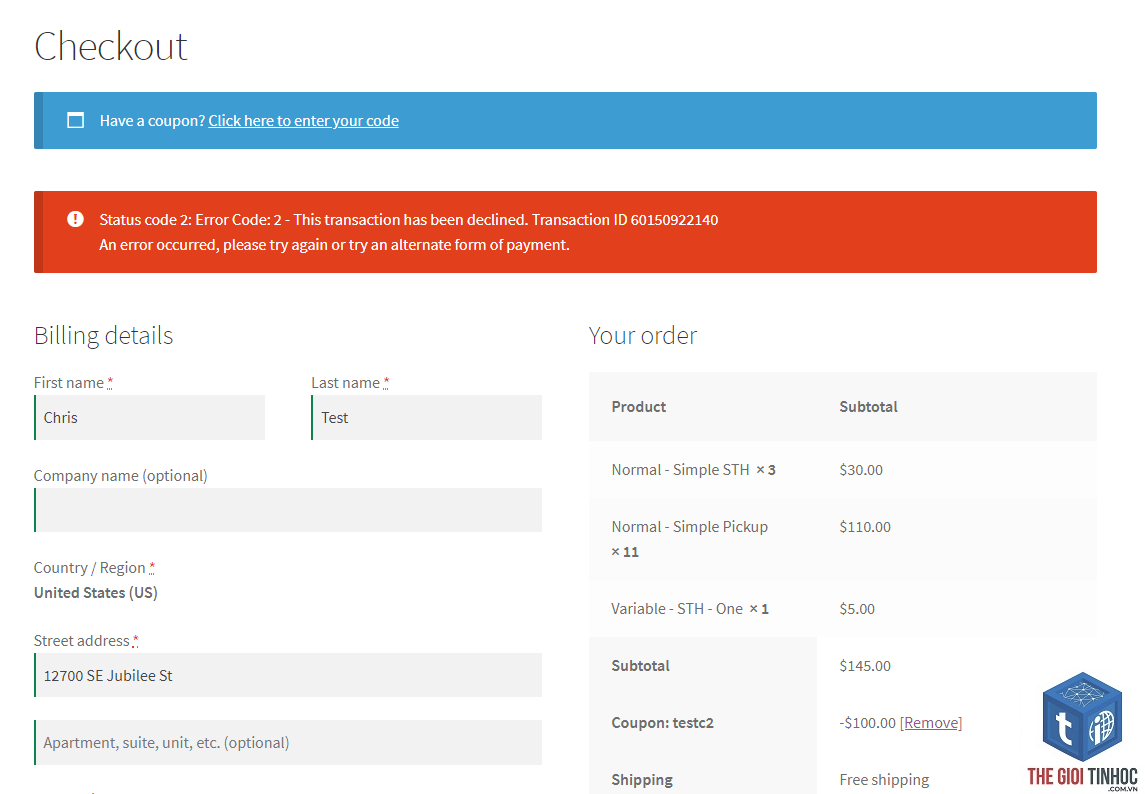1145x794 pixels.
Task: Click the $30.00 subtotal value
Action: point(861,470)
